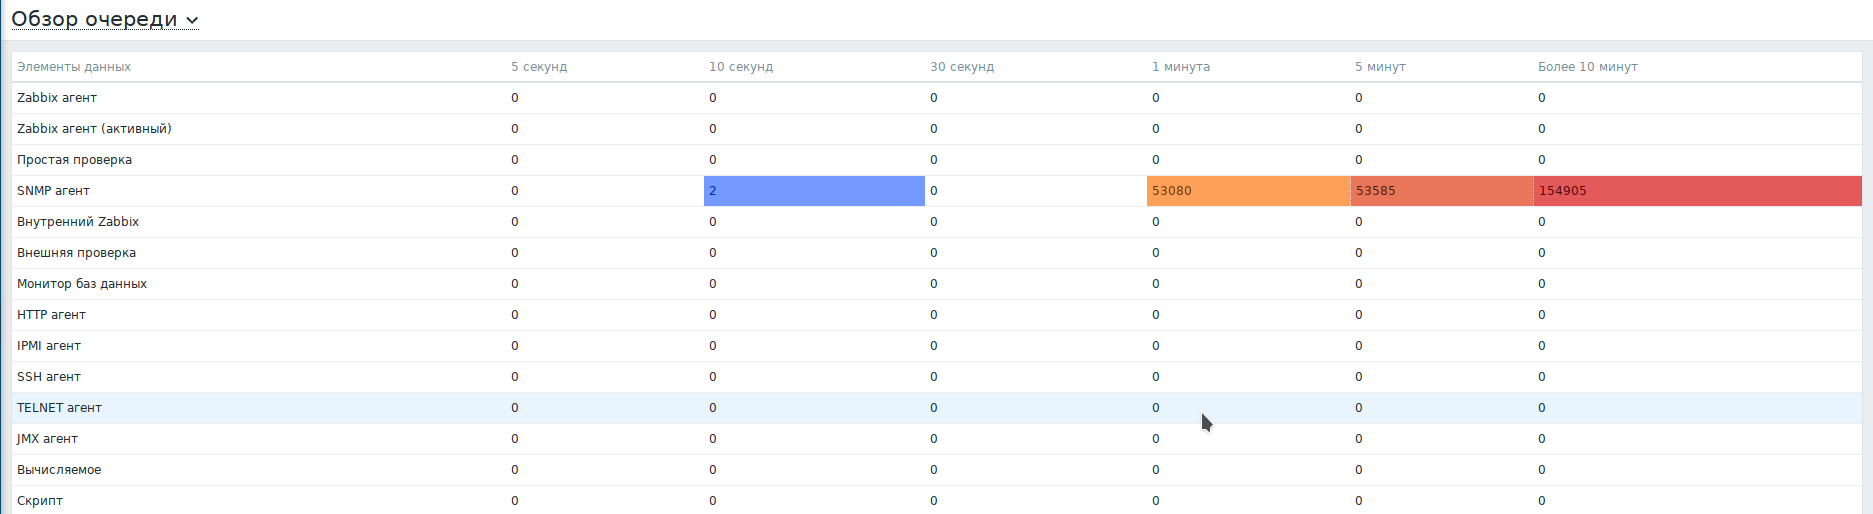Viewport: 1873px width, 514px height.
Task: Click the 5 секунд column header
Action: (x=539, y=67)
